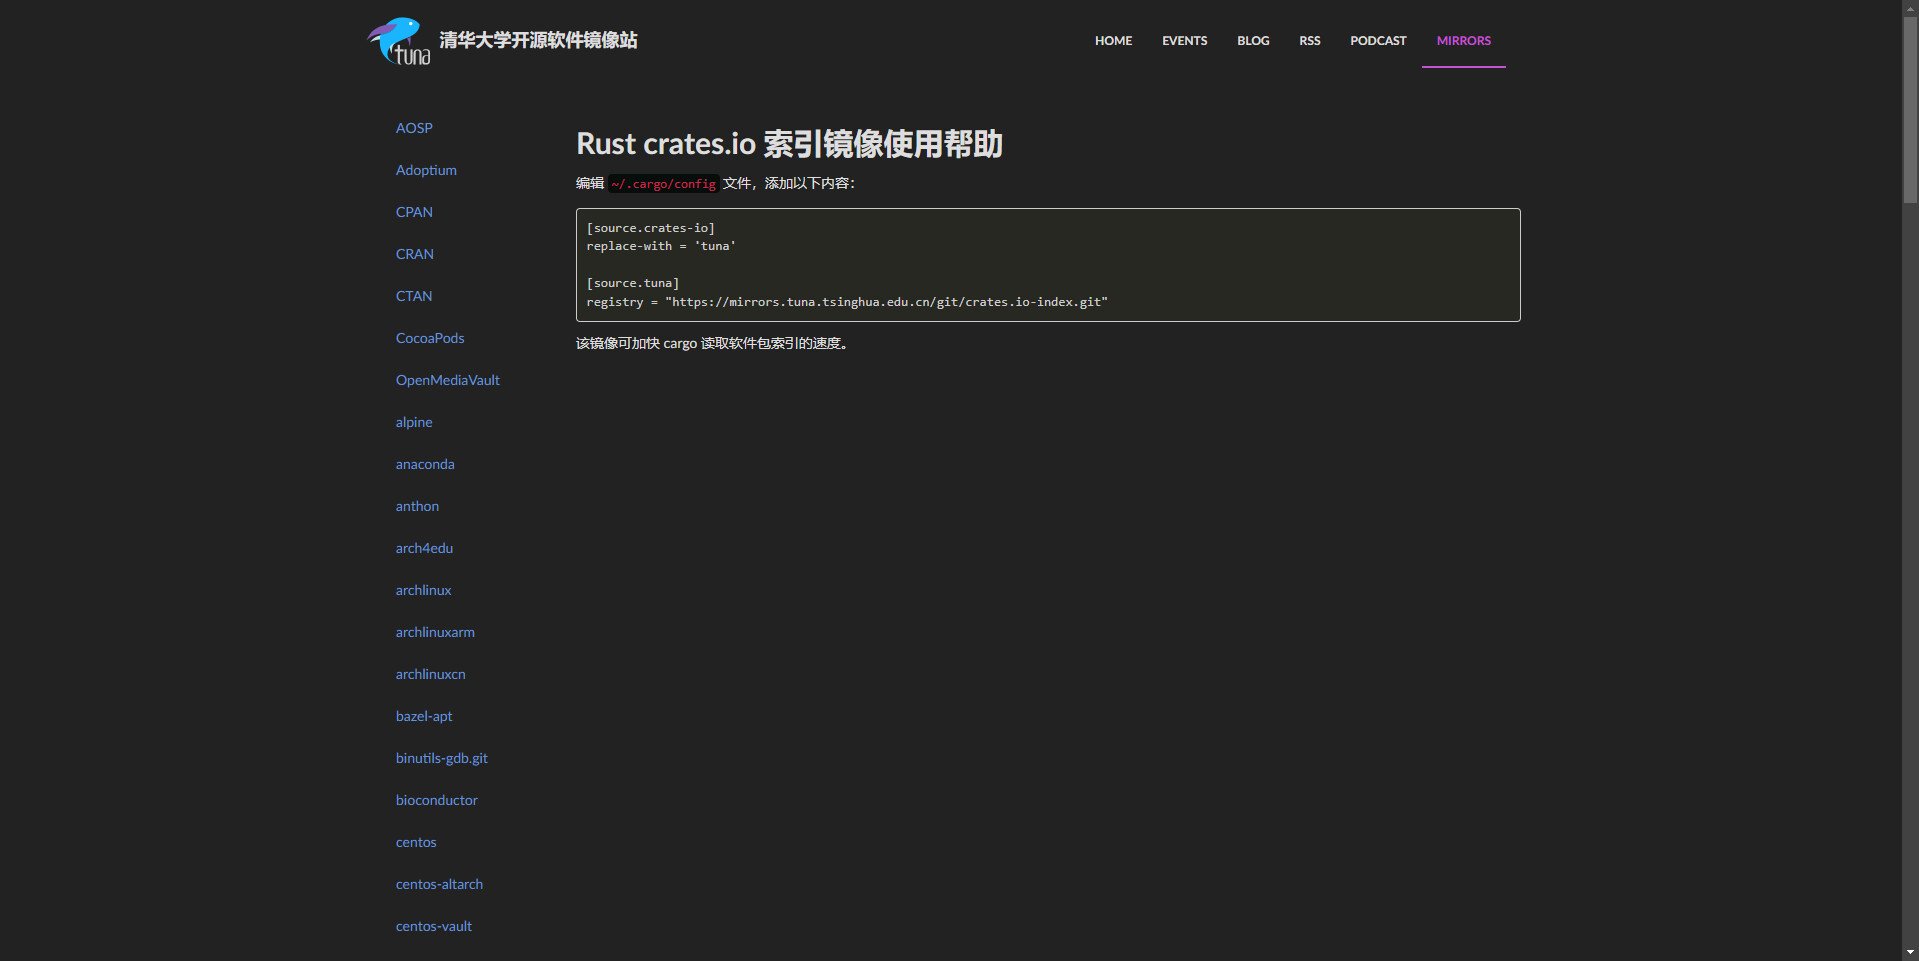
Task: Open the arch4edu mirror help link
Action: coord(424,548)
